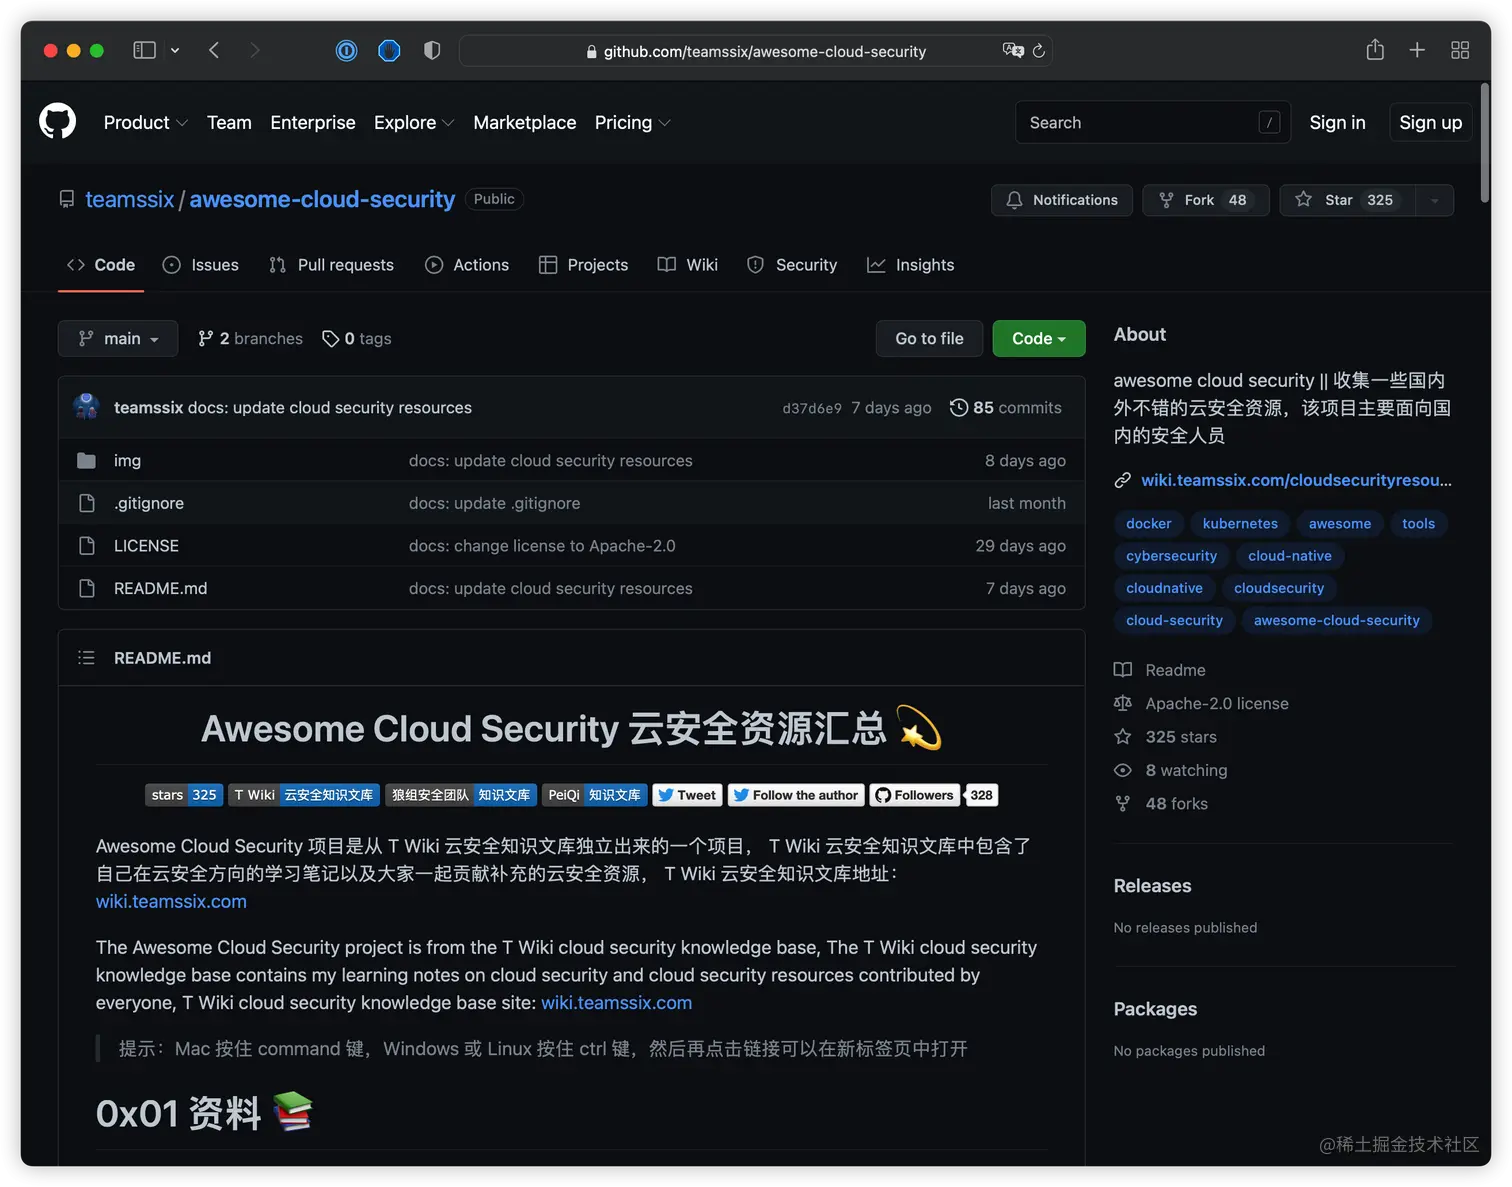Click Follow the author badge
Image resolution: width=1512 pixels, height=1187 pixels.
tap(795, 795)
